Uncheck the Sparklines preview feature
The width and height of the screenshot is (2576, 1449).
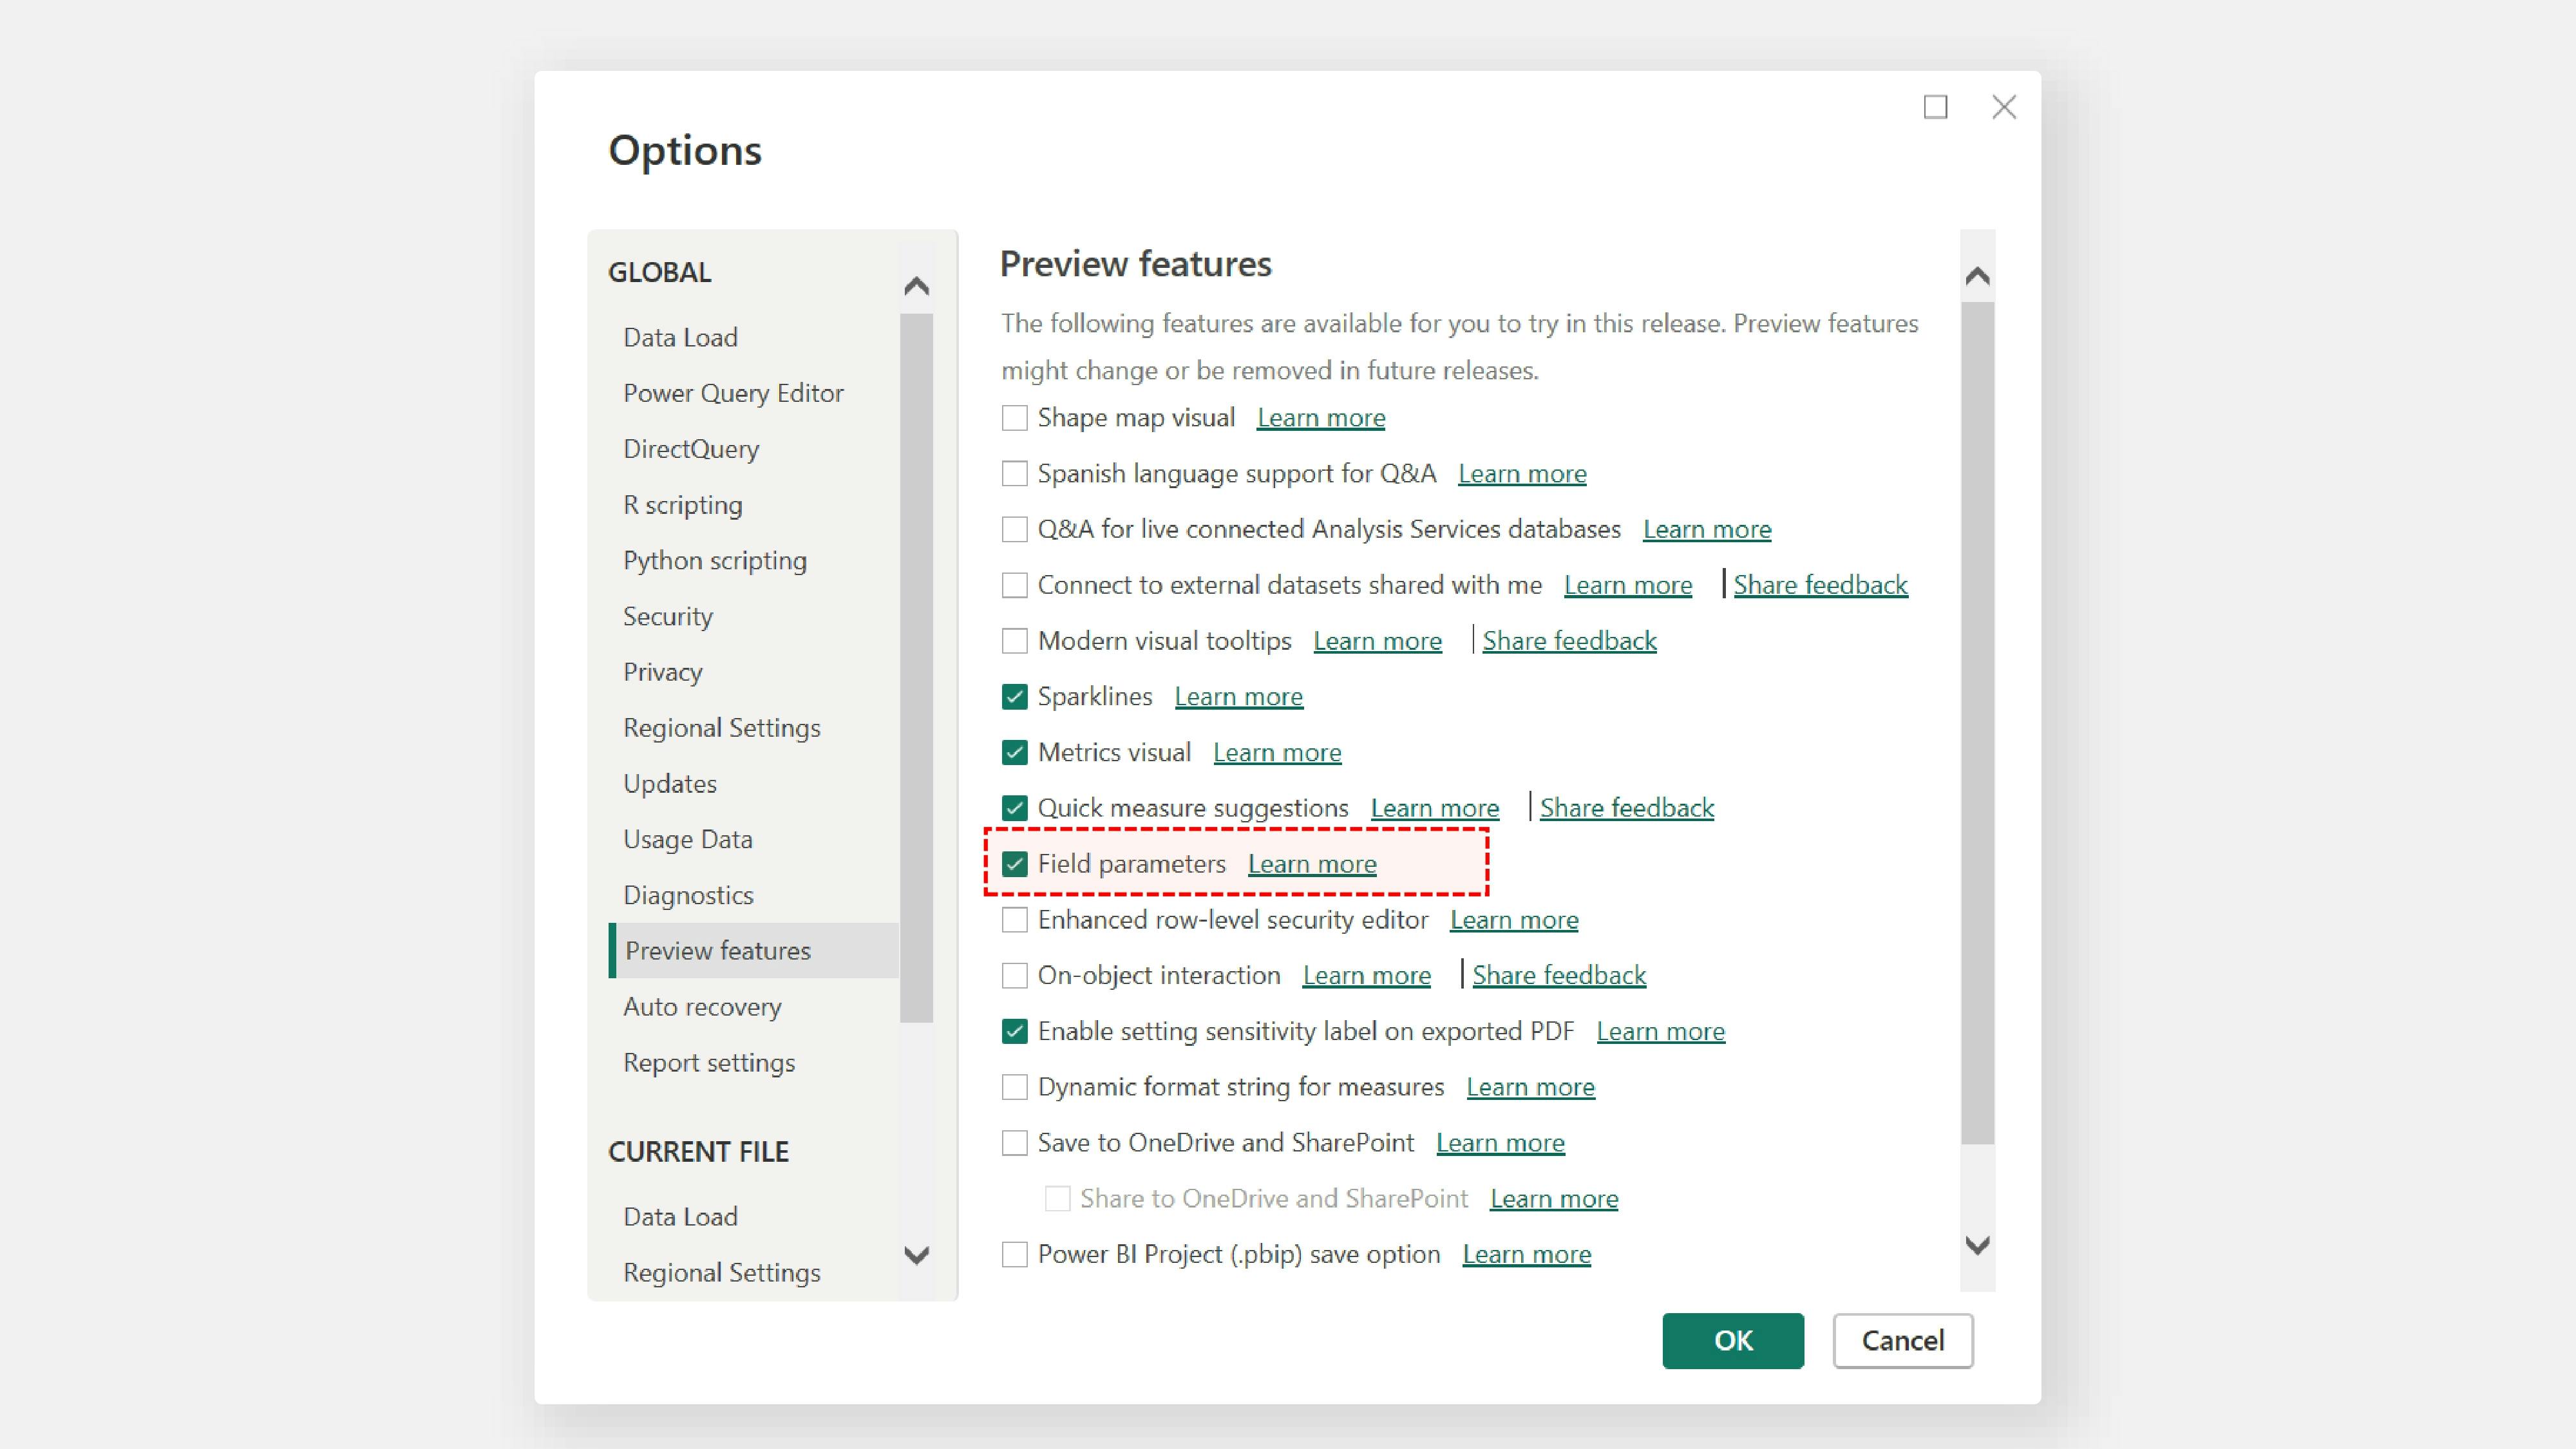pos(1014,697)
